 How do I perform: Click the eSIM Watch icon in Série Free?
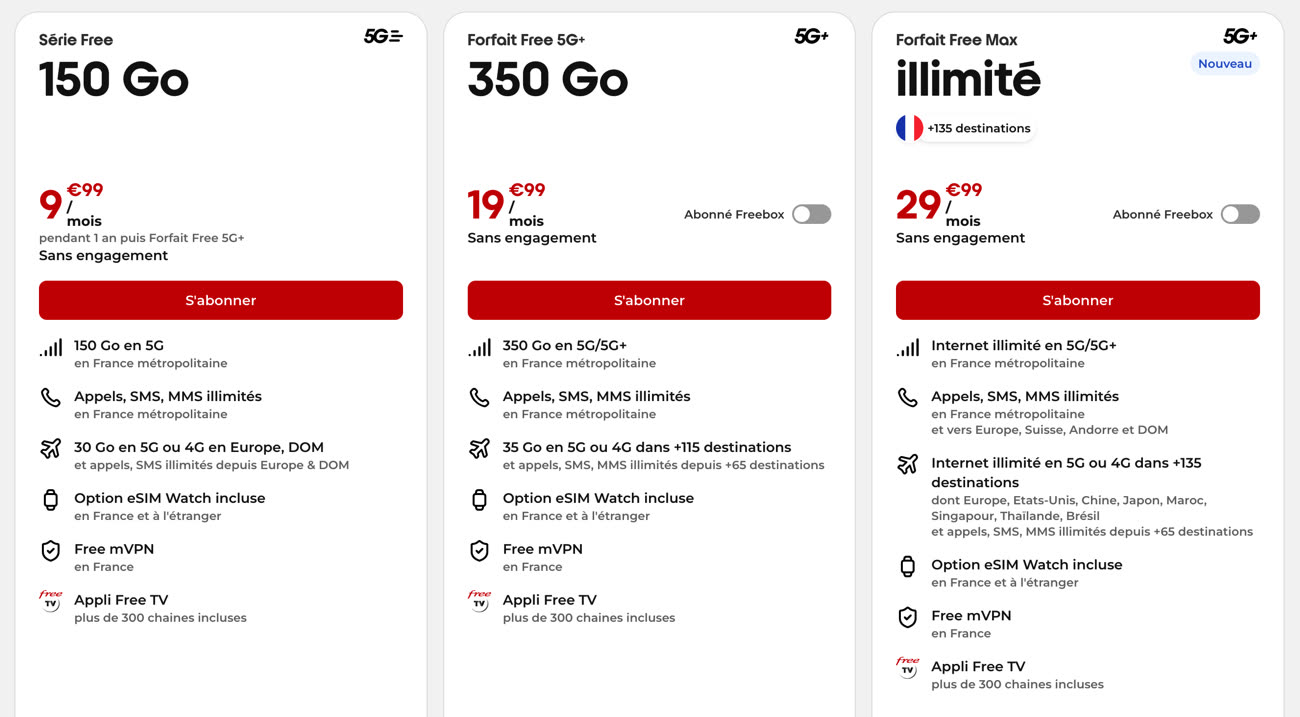click(51, 500)
